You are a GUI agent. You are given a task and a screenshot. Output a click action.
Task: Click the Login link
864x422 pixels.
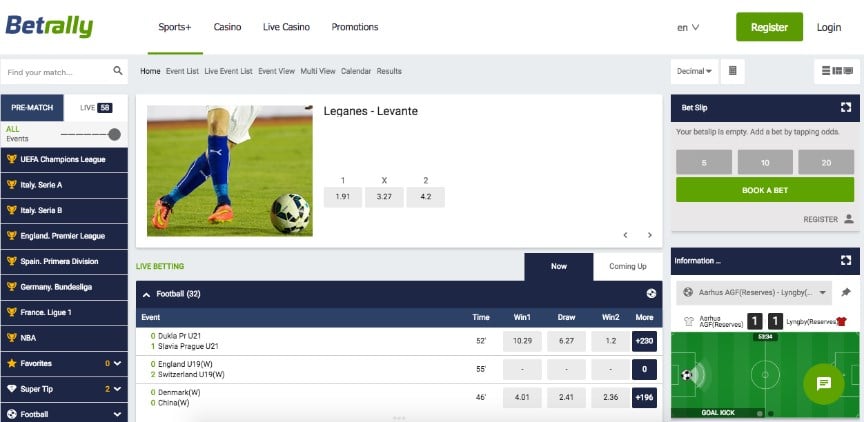829,27
